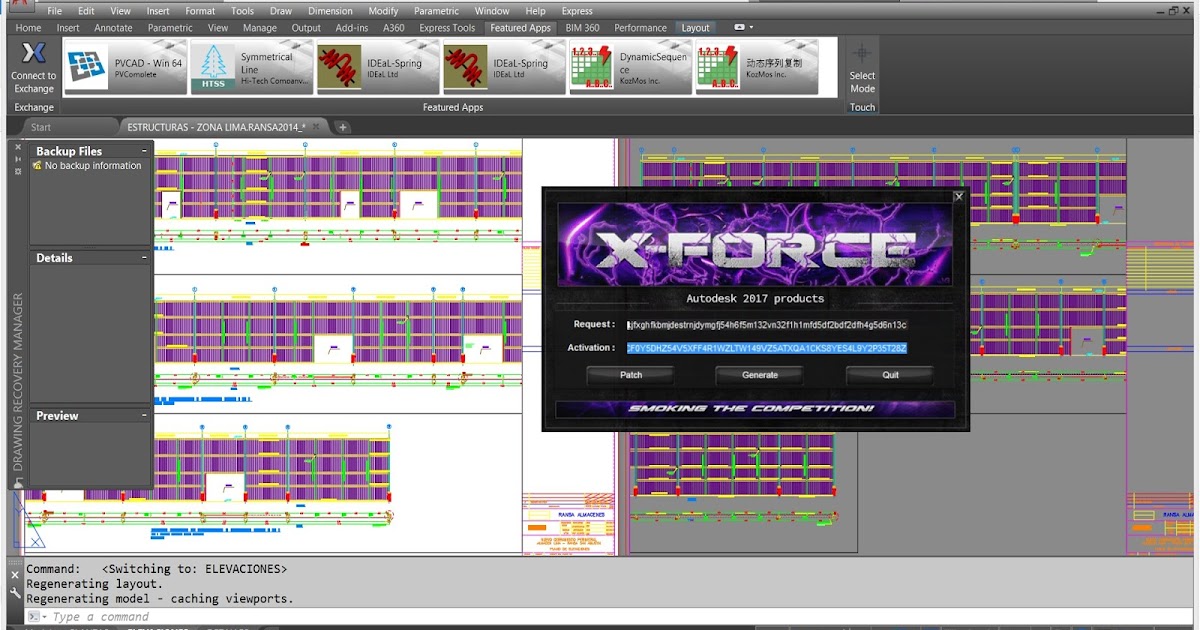Open the Modify menu
The height and width of the screenshot is (630, 1200).
(383, 11)
